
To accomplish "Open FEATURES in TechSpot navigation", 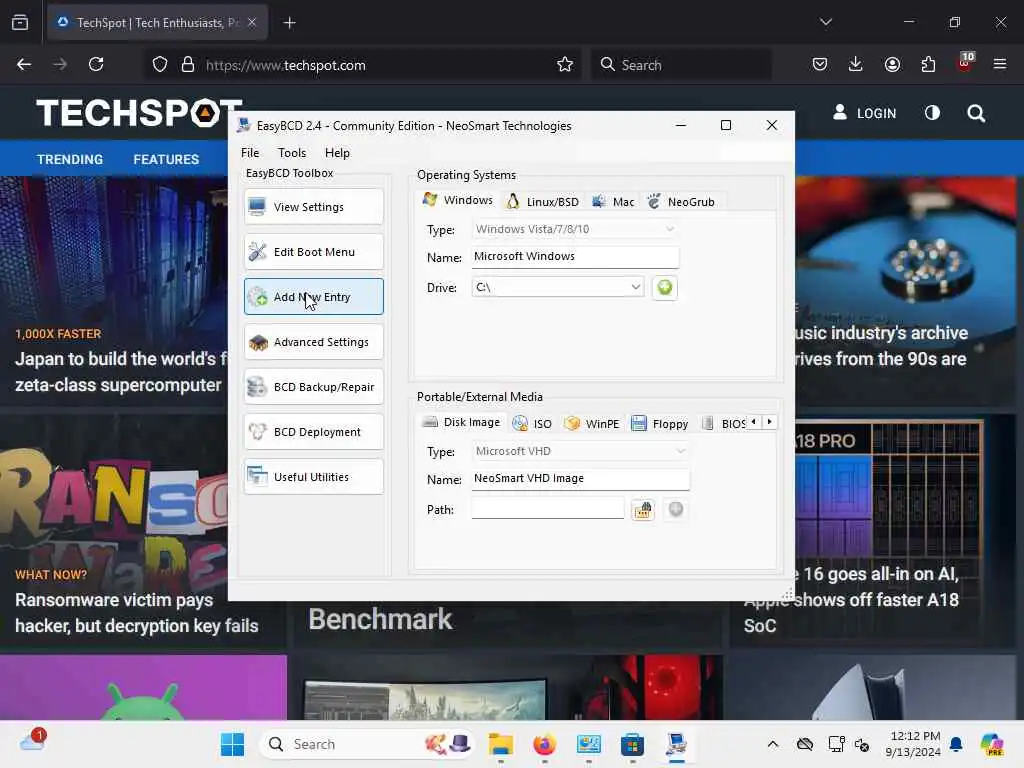I will tap(166, 159).
